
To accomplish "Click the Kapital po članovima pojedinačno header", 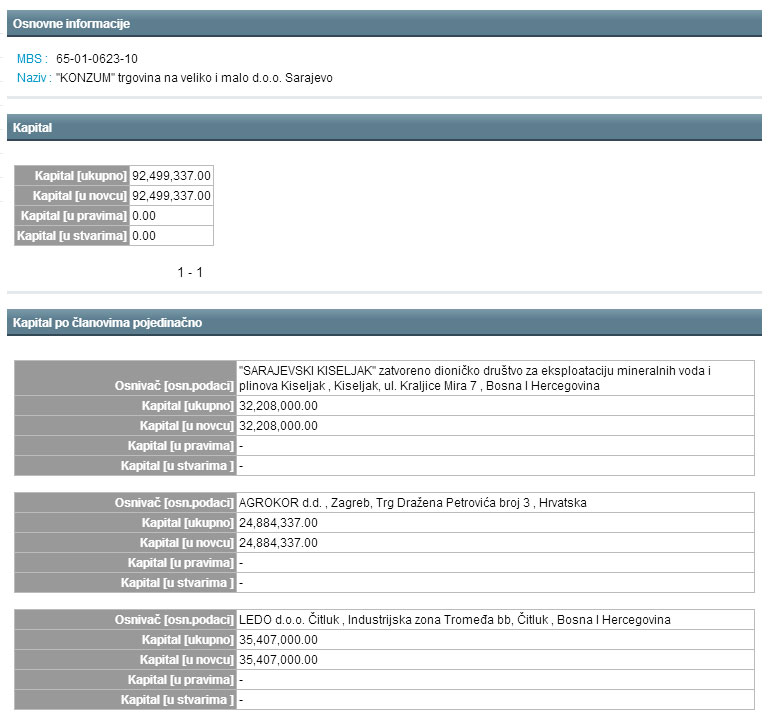I will (x=107, y=322).
